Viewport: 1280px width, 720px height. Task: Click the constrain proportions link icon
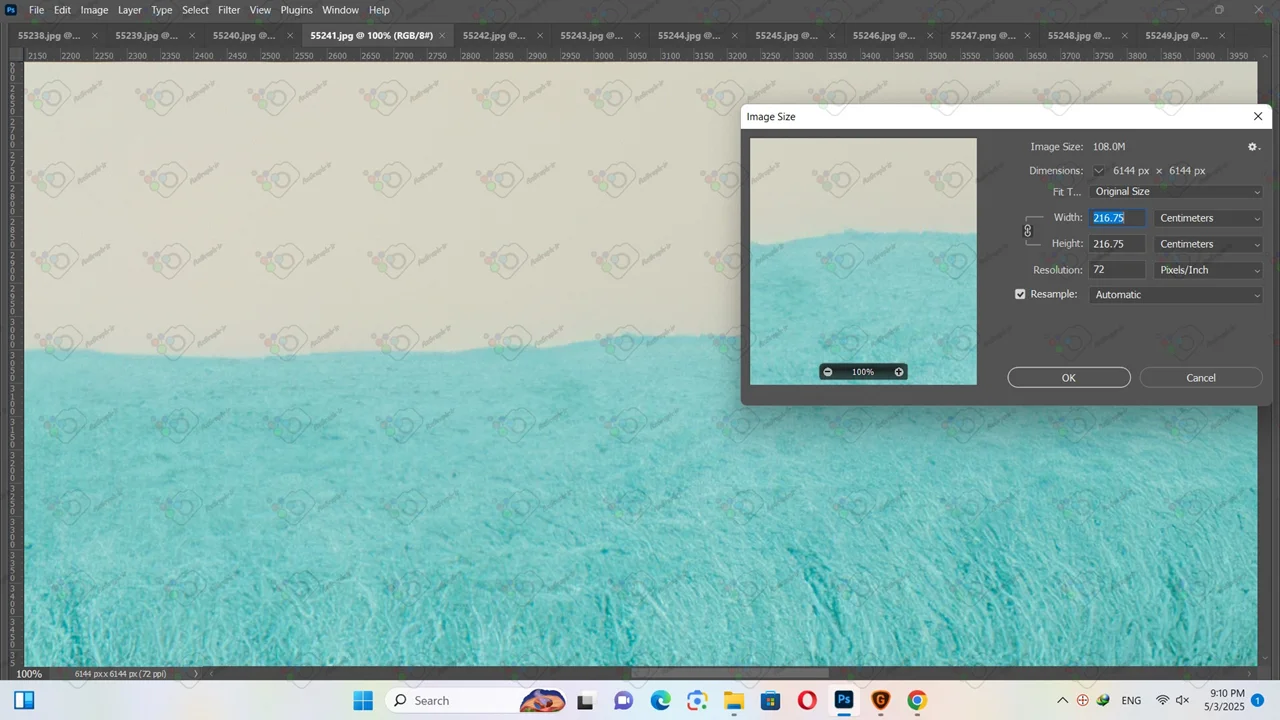[x=1027, y=231]
